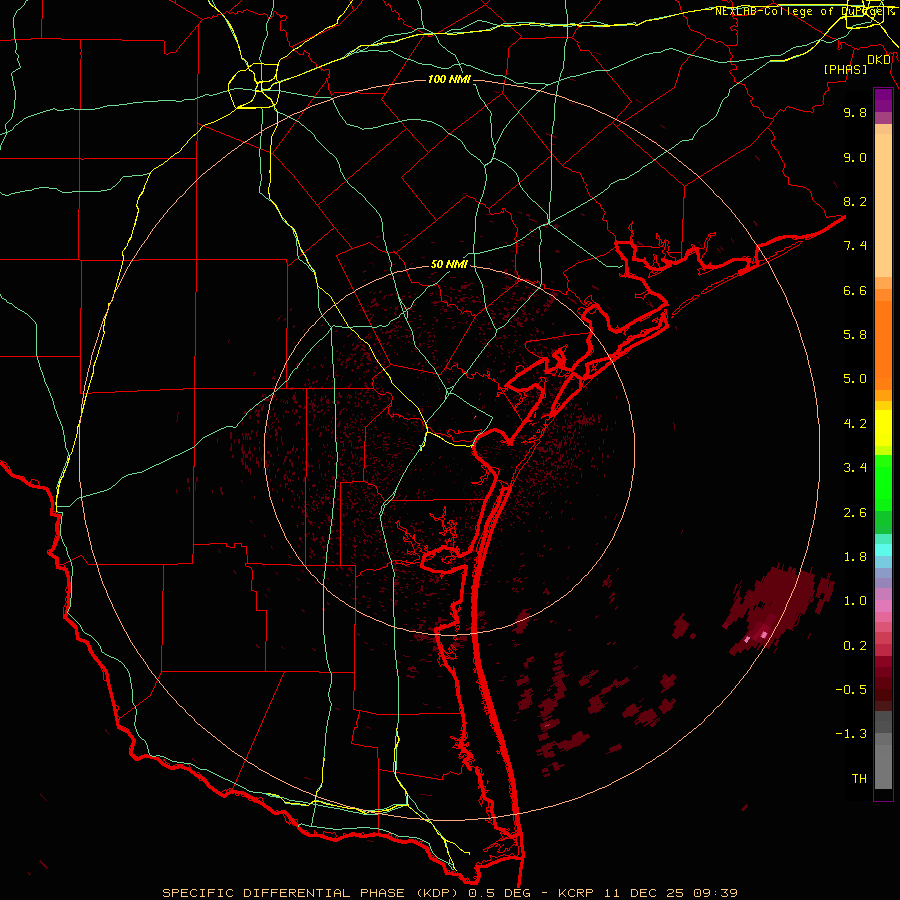Click the "2.6" scale value
900x900 pixels.
click(855, 513)
